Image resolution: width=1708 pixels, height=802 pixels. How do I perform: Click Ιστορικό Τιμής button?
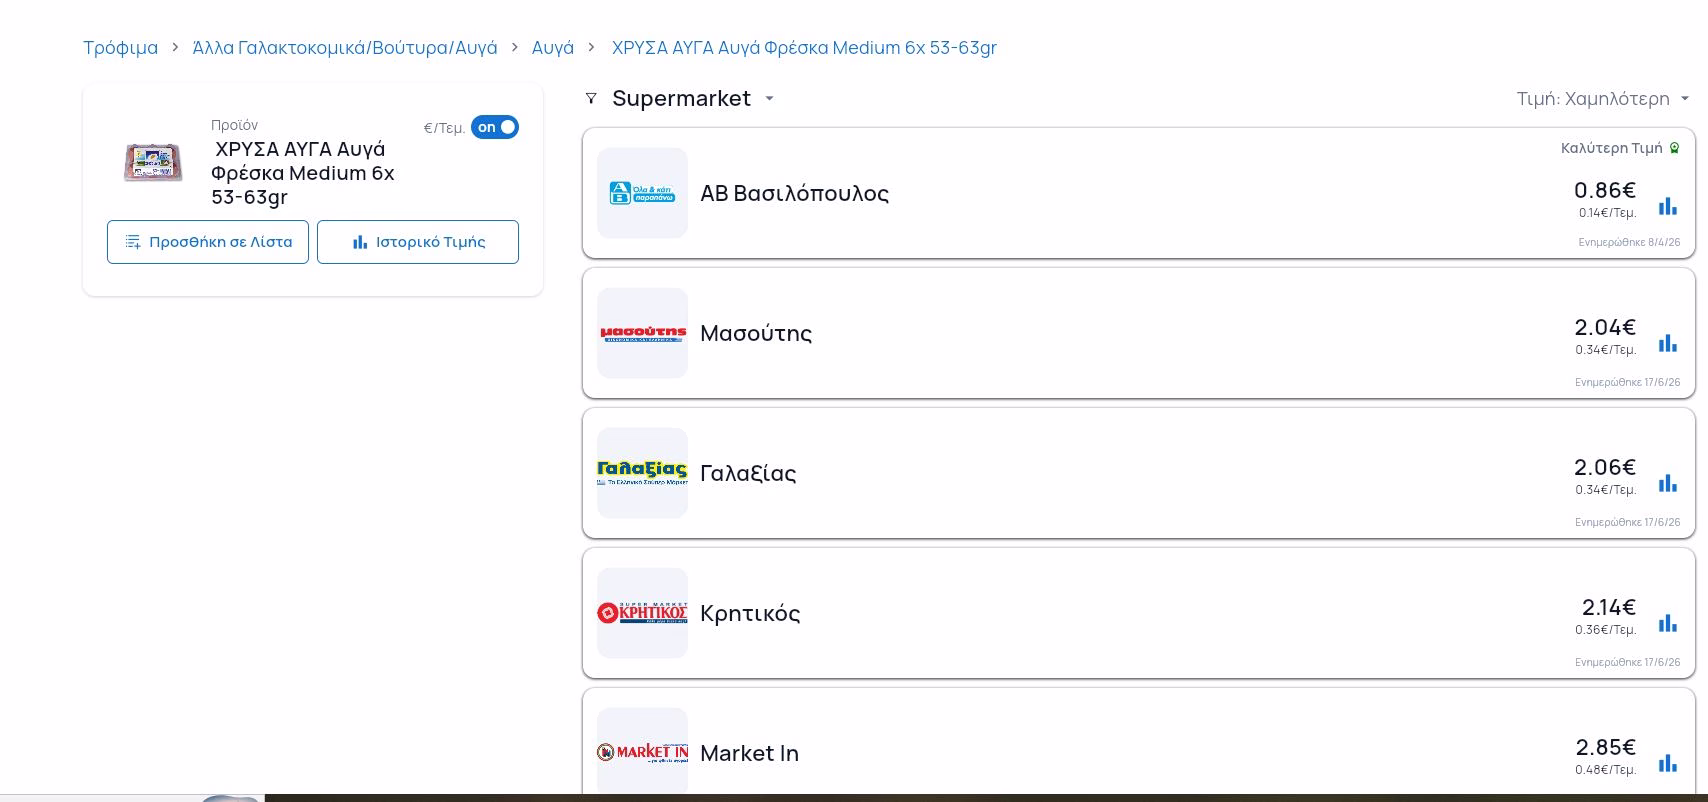[x=418, y=242]
